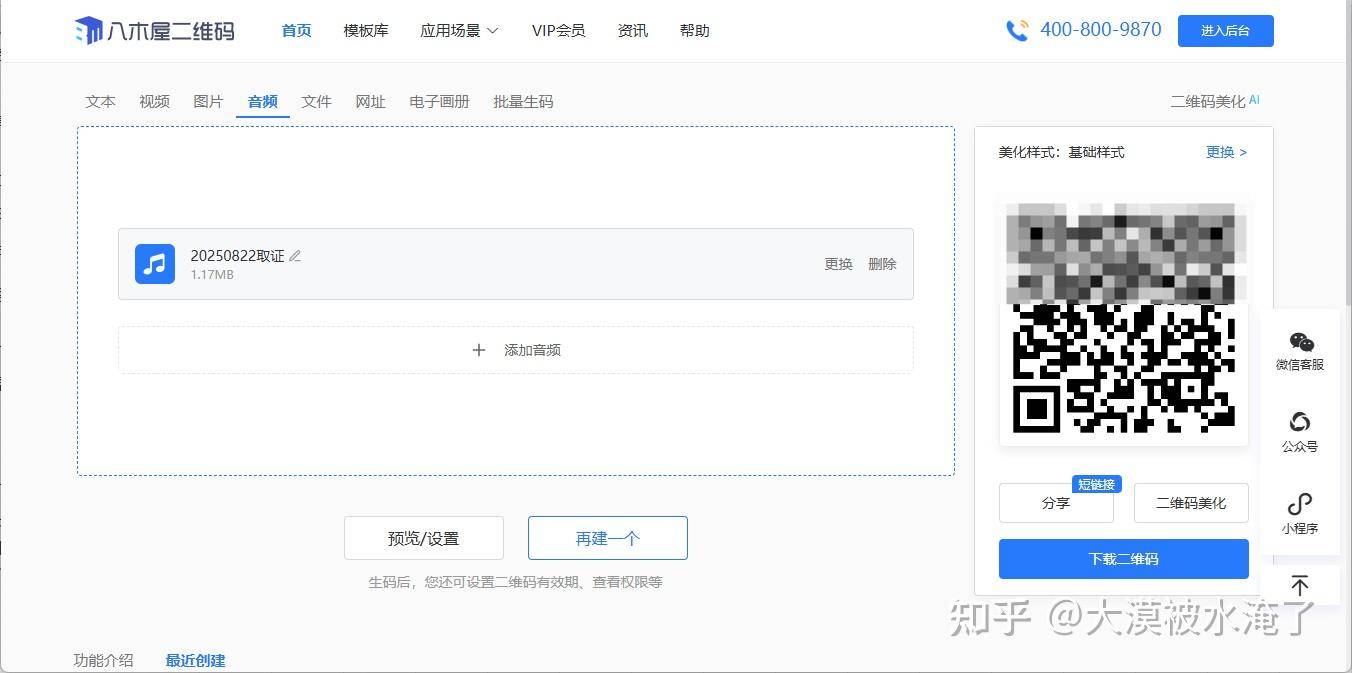Click the phone icon beside 400-800-9870
The height and width of the screenshot is (673, 1352).
1017,31
